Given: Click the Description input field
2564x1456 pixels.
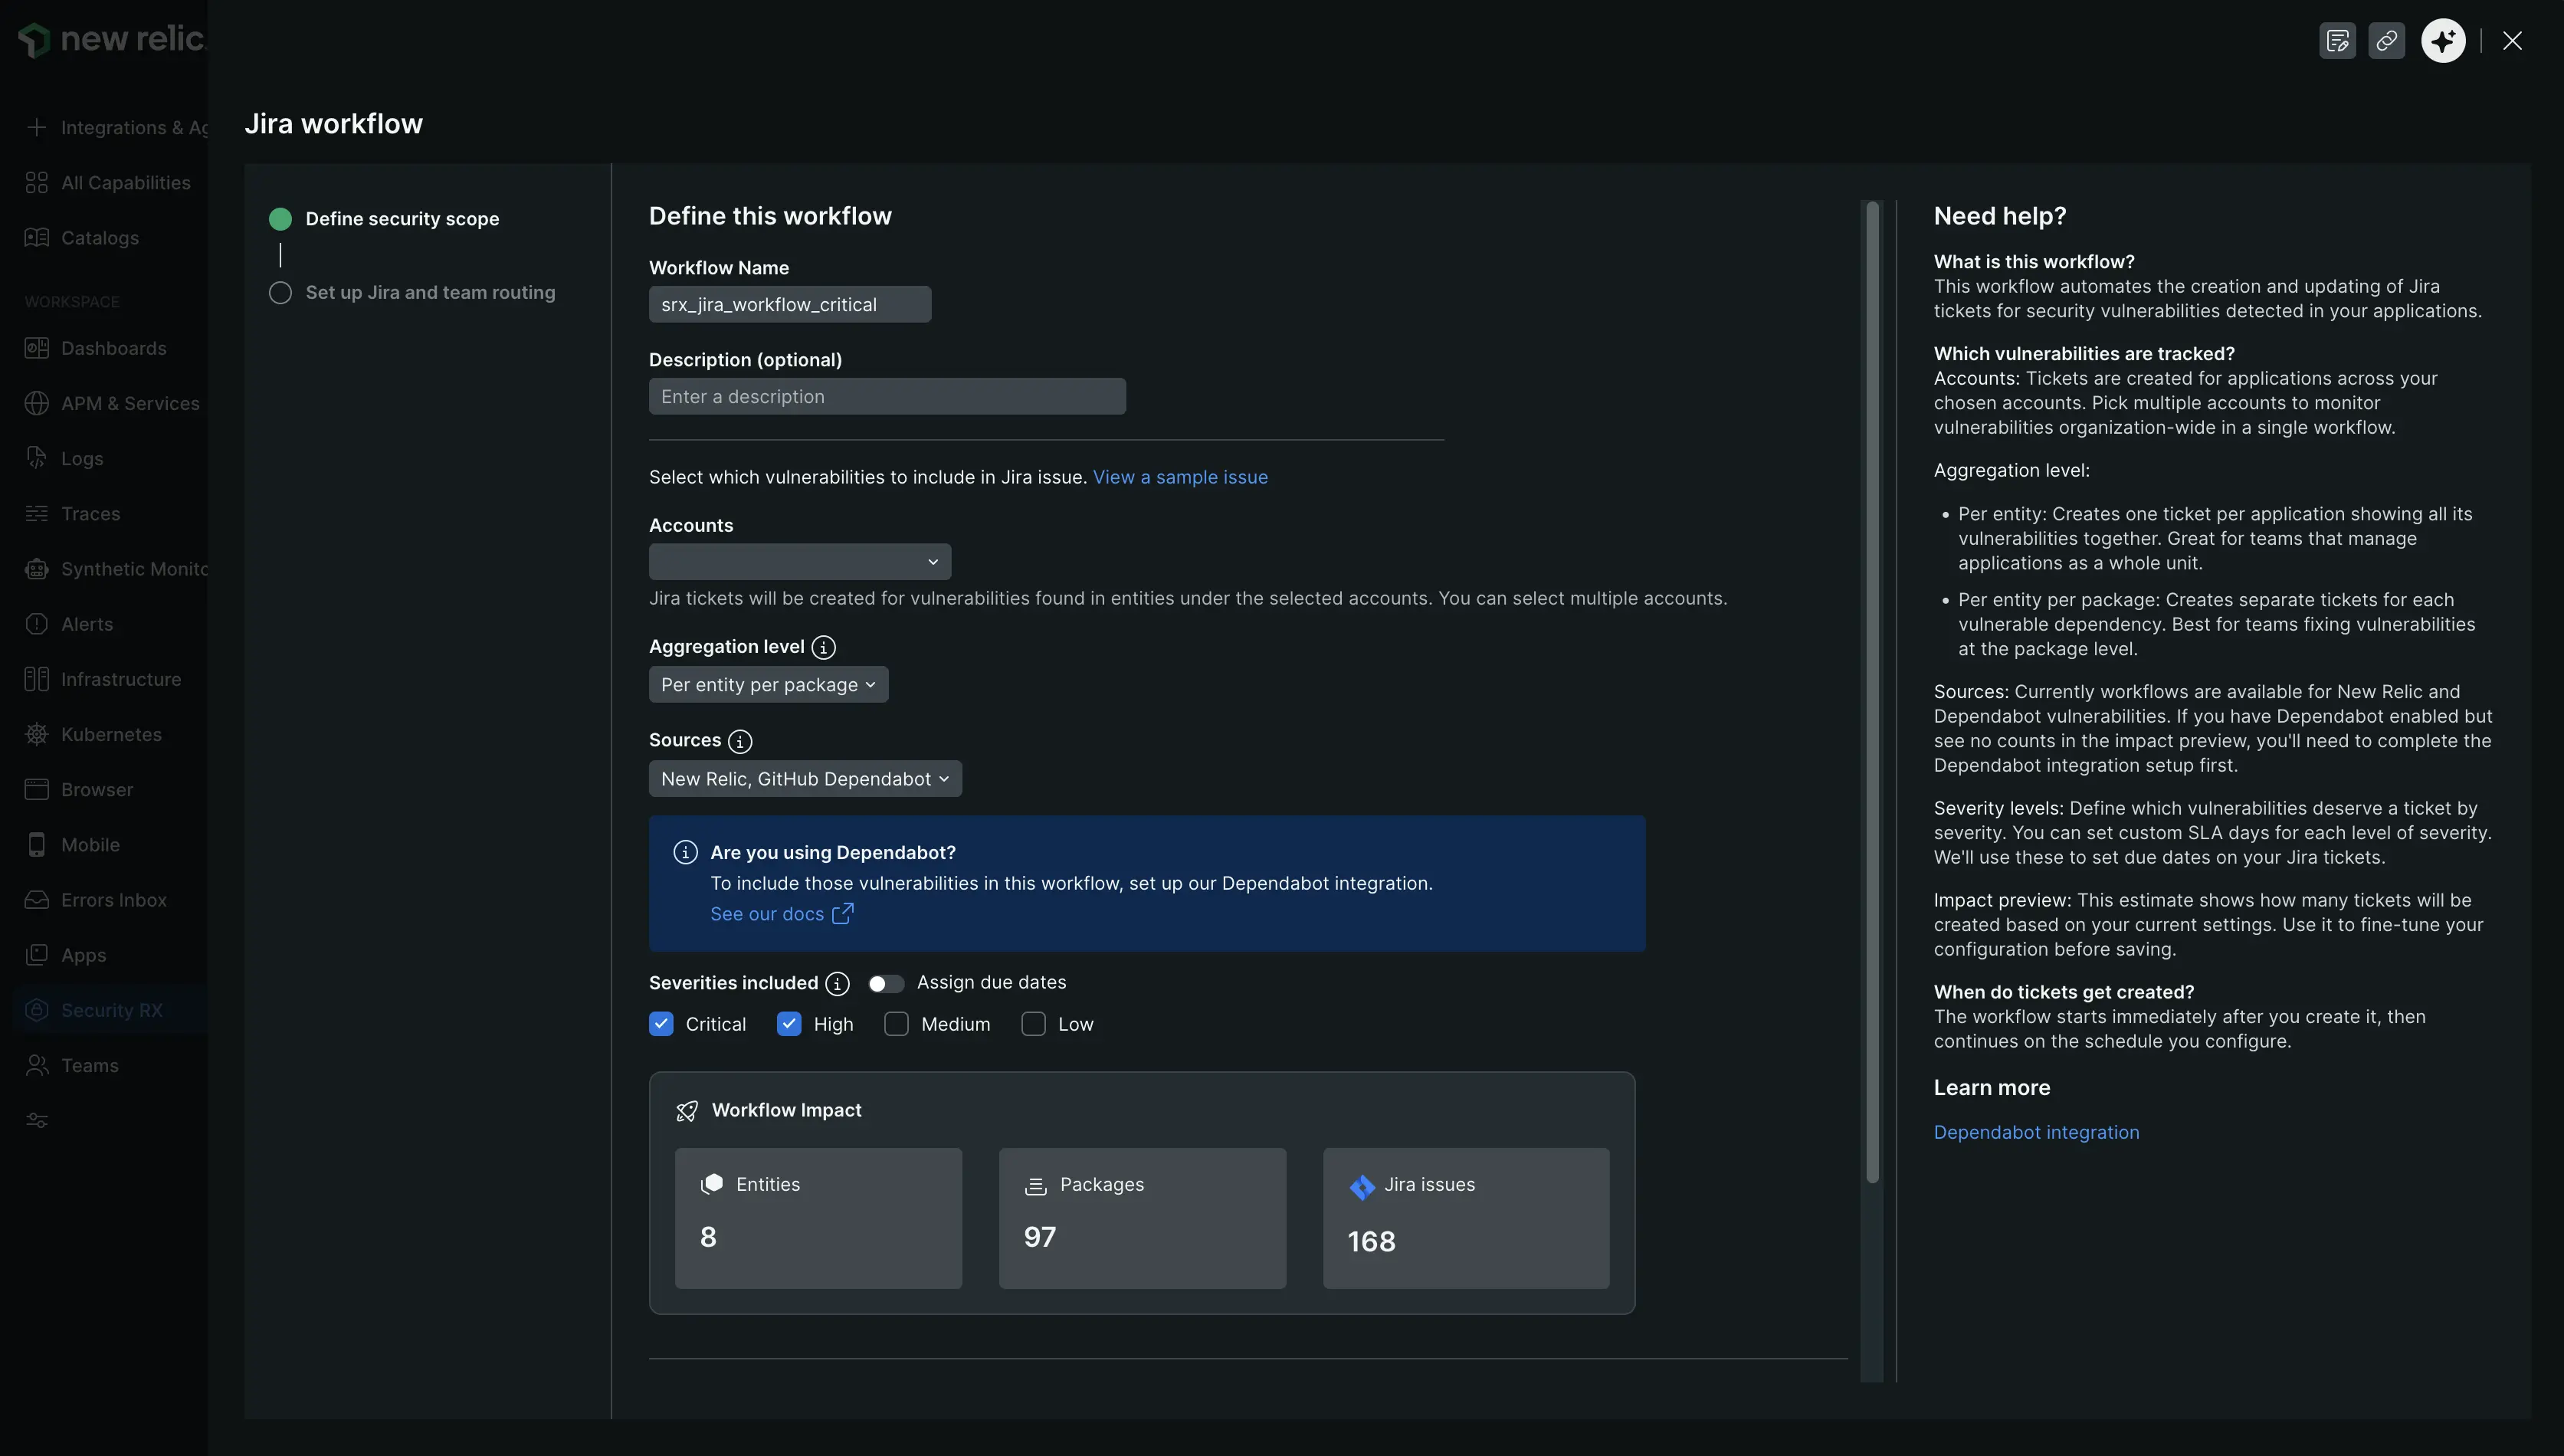Looking at the screenshot, I should coord(887,397).
